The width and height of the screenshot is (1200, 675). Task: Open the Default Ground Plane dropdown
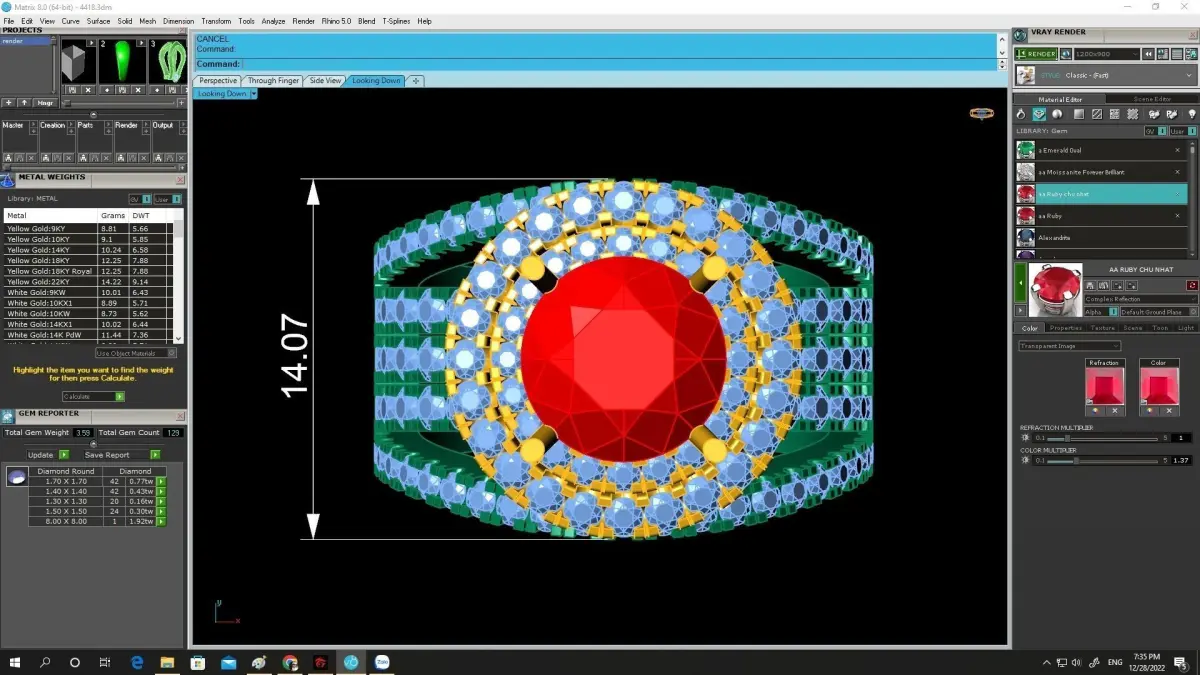coord(1158,312)
